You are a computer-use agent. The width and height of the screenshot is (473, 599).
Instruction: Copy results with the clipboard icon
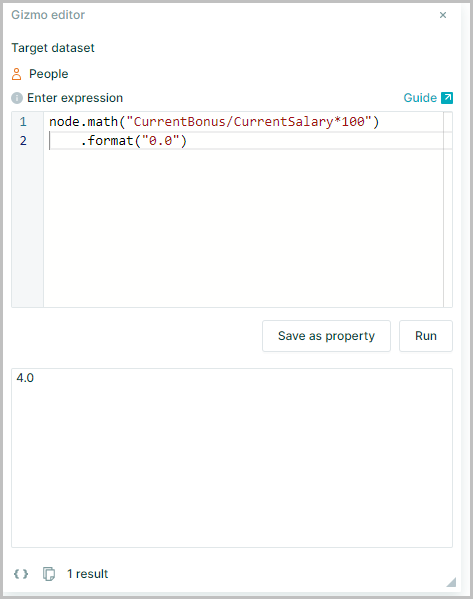pos(49,574)
